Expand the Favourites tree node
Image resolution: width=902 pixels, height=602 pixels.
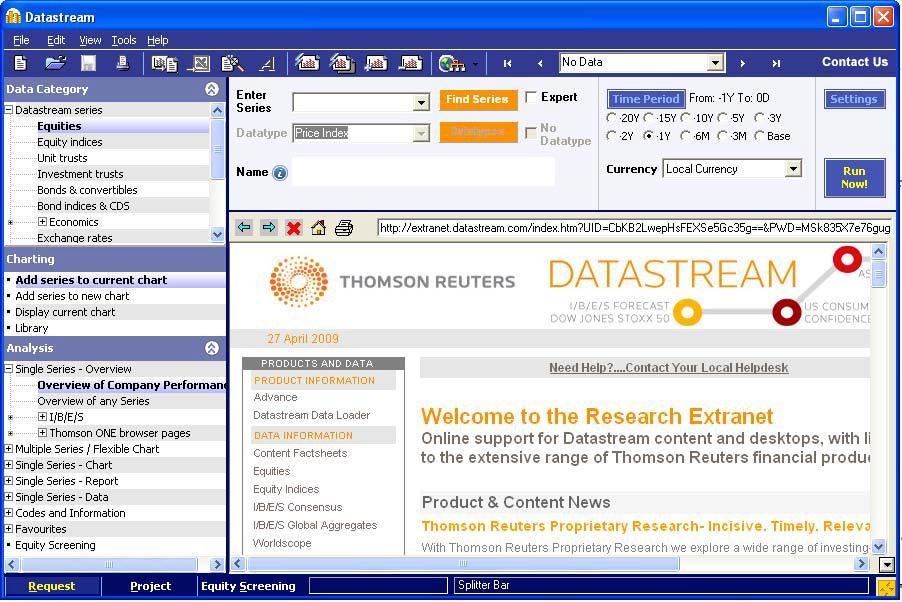pyautogui.click(x=9, y=528)
